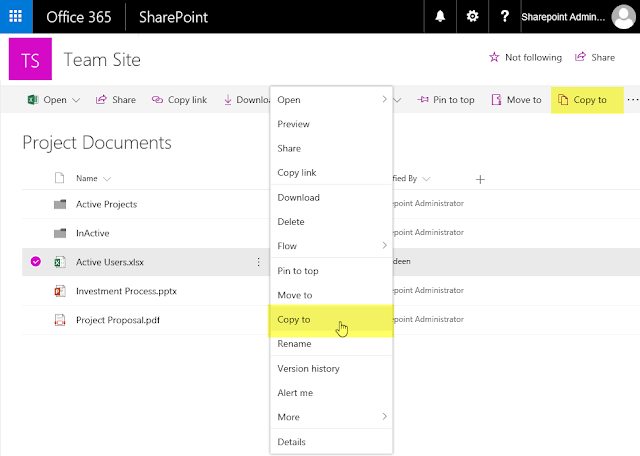The image size is (640, 456).
Task: Open the InActive folder
Action: [x=93, y=233]
